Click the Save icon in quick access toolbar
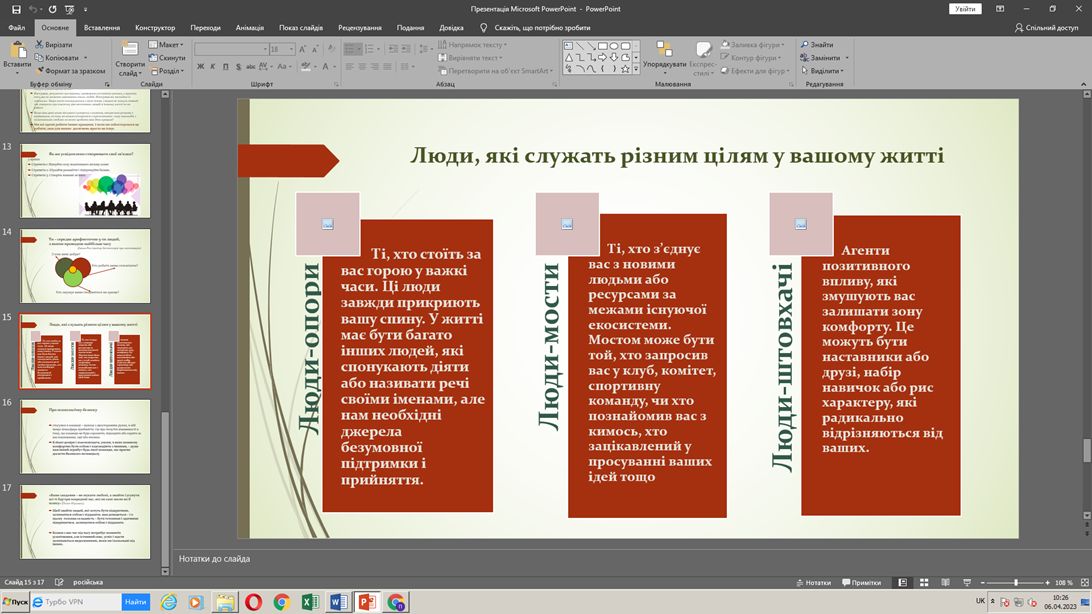The image size is (1092, 614). pyautogui.click(x=15, y=9)
